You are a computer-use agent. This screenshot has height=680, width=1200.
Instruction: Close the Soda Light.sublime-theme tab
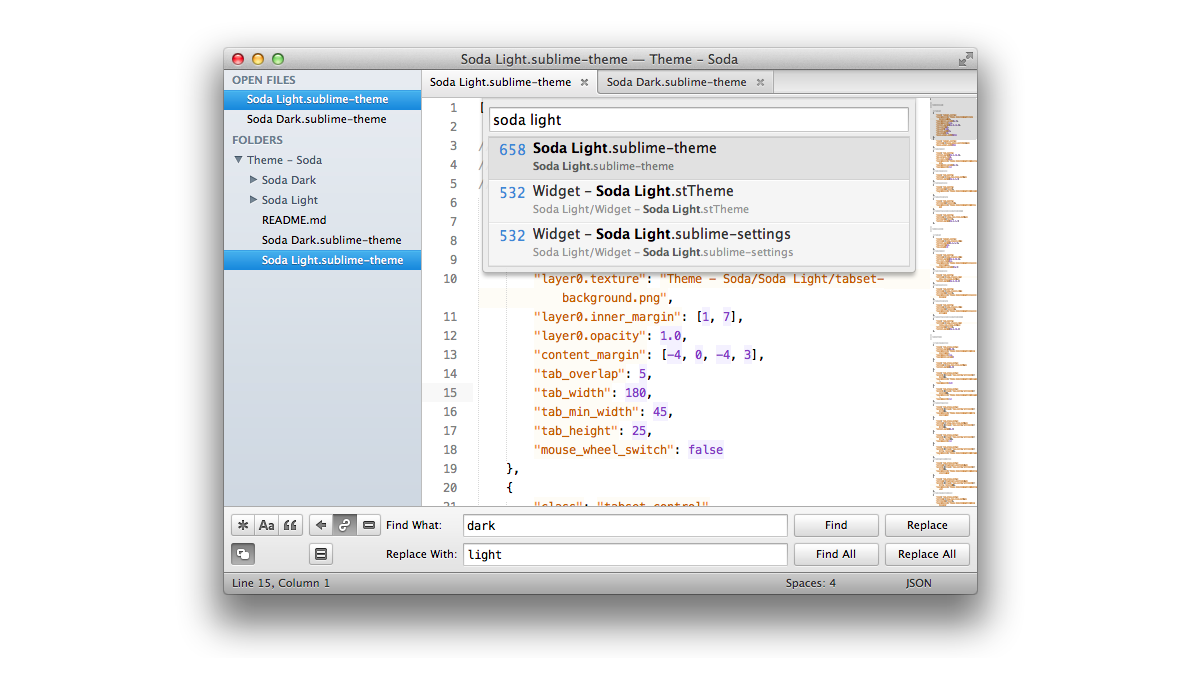pyautogui.click(x=584, y=82)
